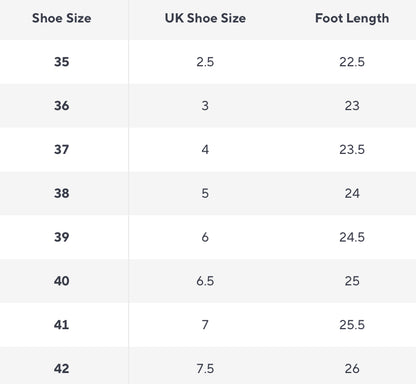Click UK shoe size 7.5 value
416x384 pixels.
coord(205,369)
